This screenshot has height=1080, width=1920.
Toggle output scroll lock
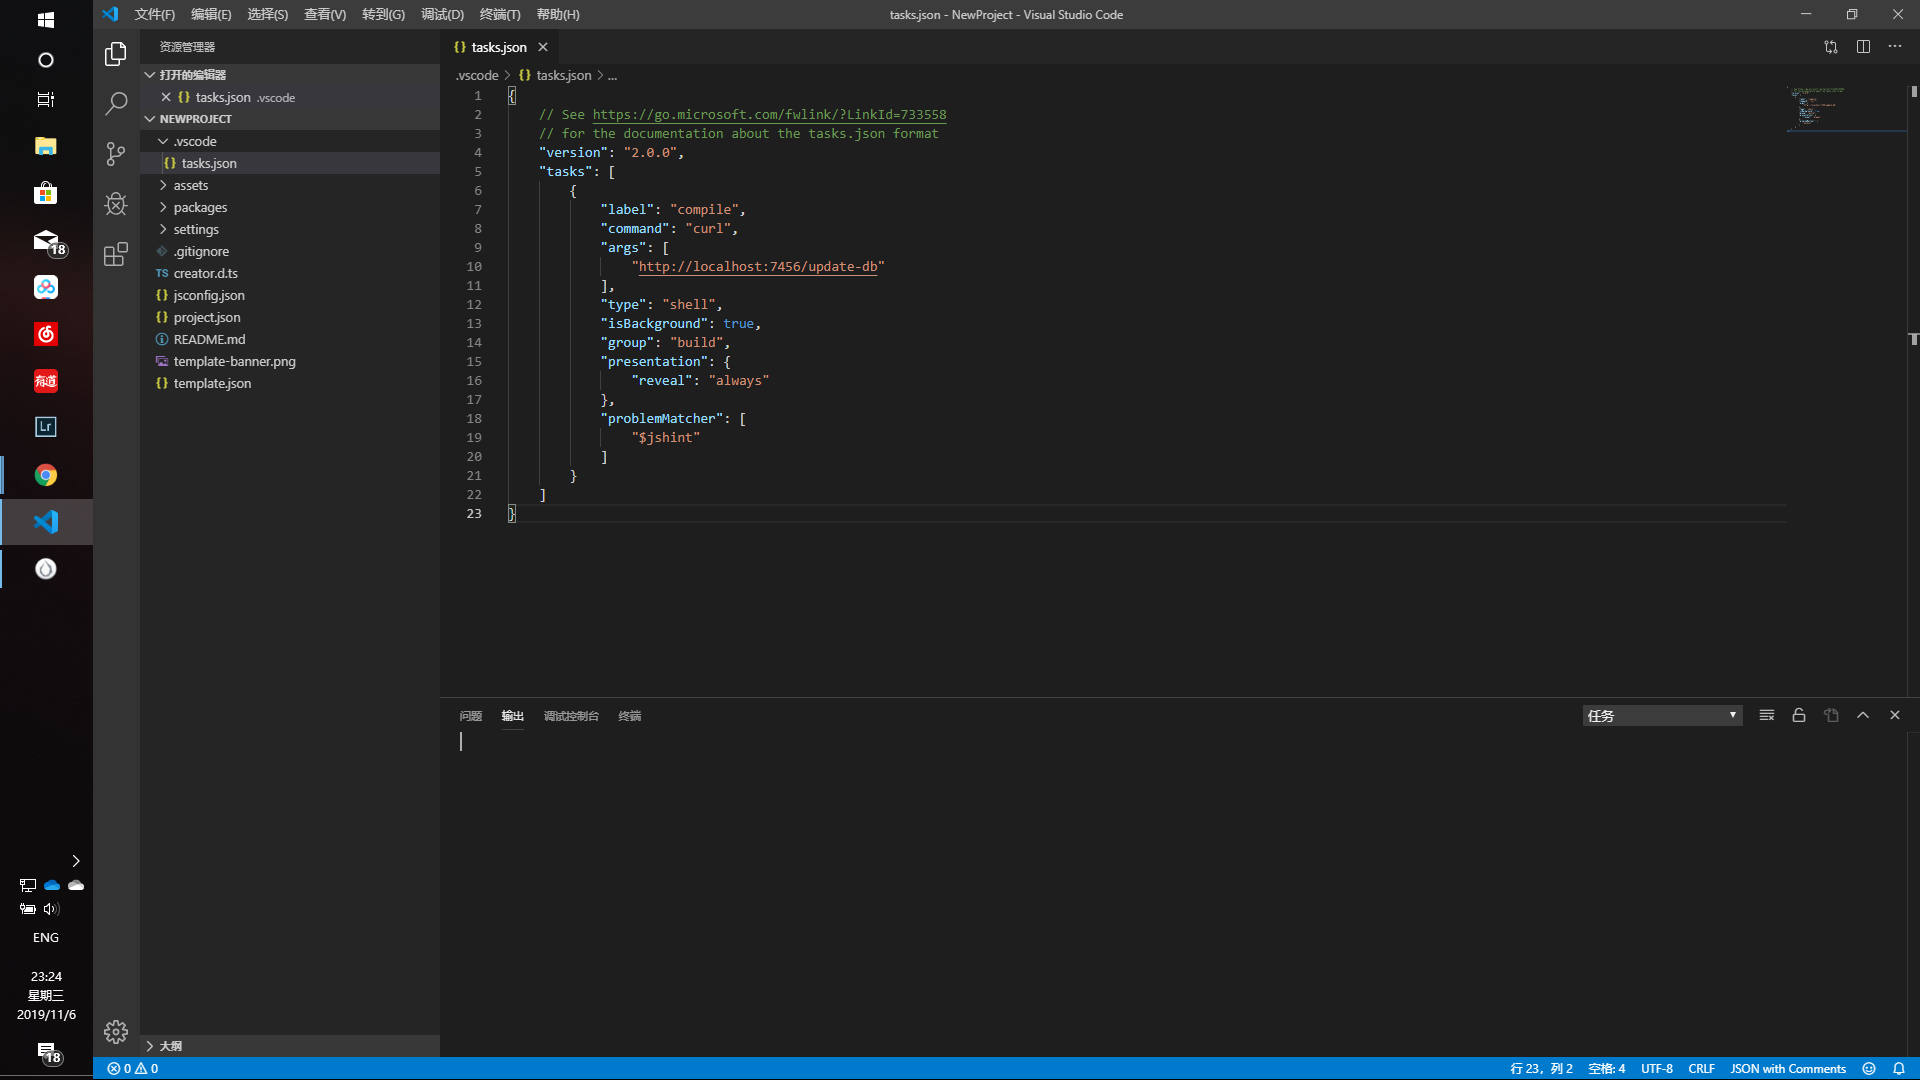(1799, 715)
